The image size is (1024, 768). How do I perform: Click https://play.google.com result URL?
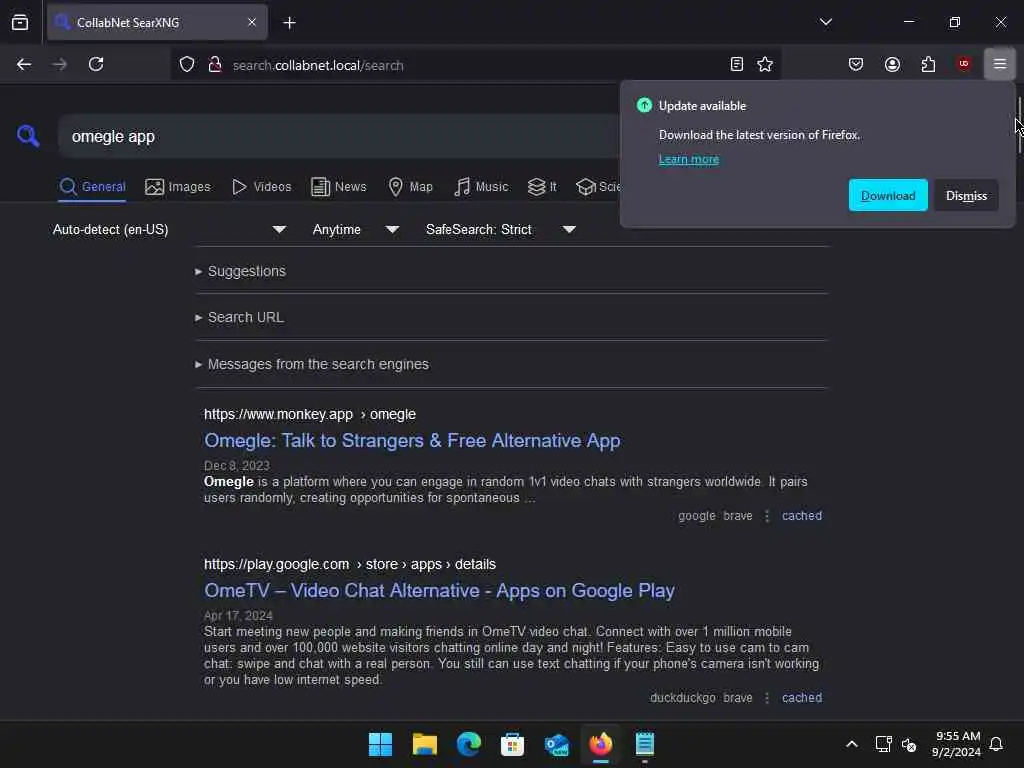[349, 564]
